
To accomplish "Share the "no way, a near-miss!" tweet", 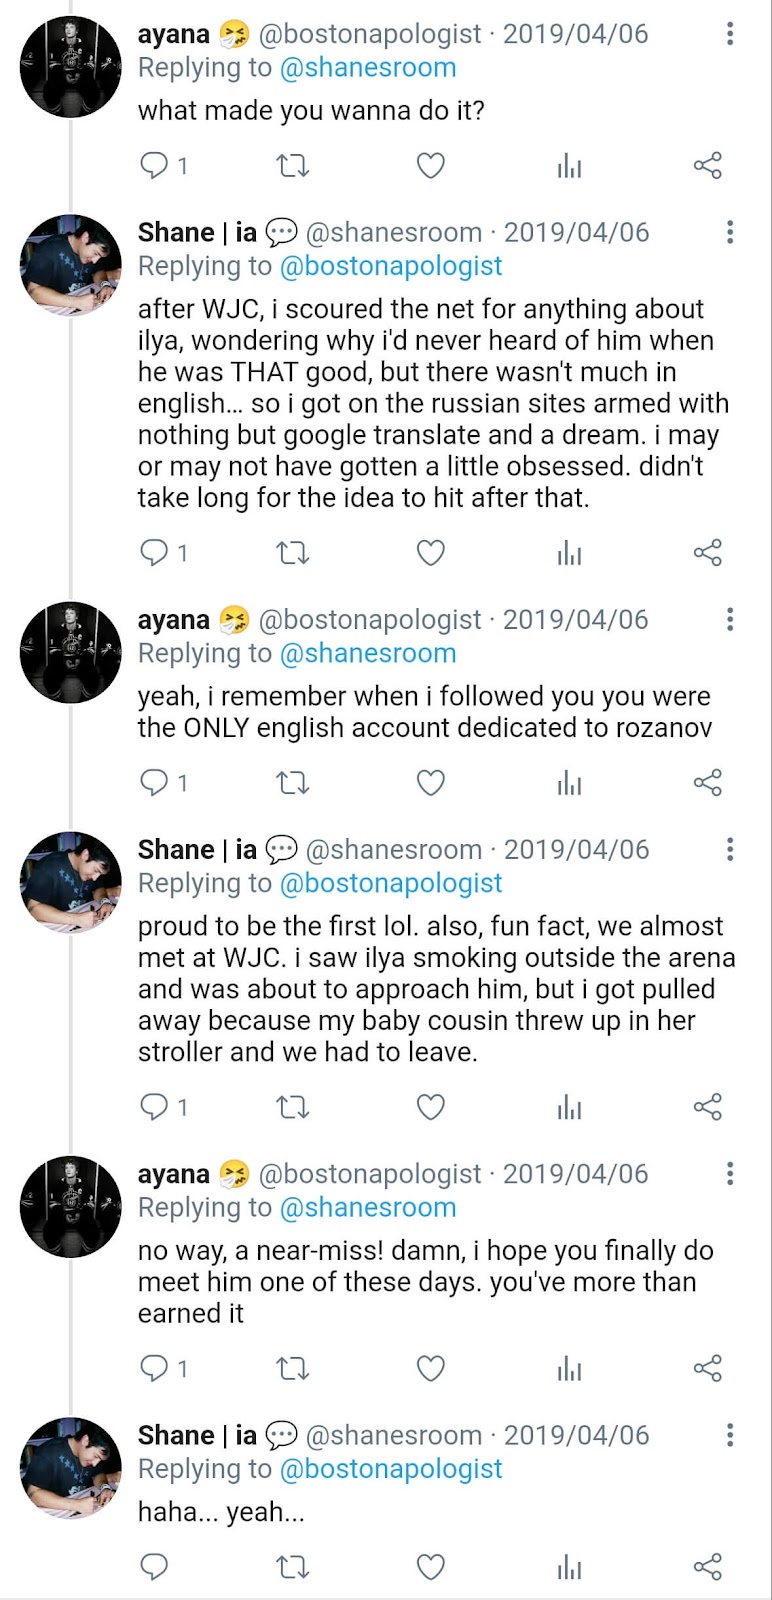I will click(x=707, y=1368).
